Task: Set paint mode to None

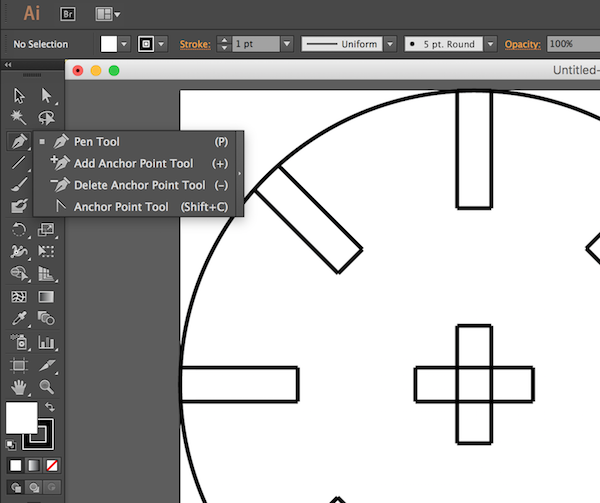Action: point(52,466)
